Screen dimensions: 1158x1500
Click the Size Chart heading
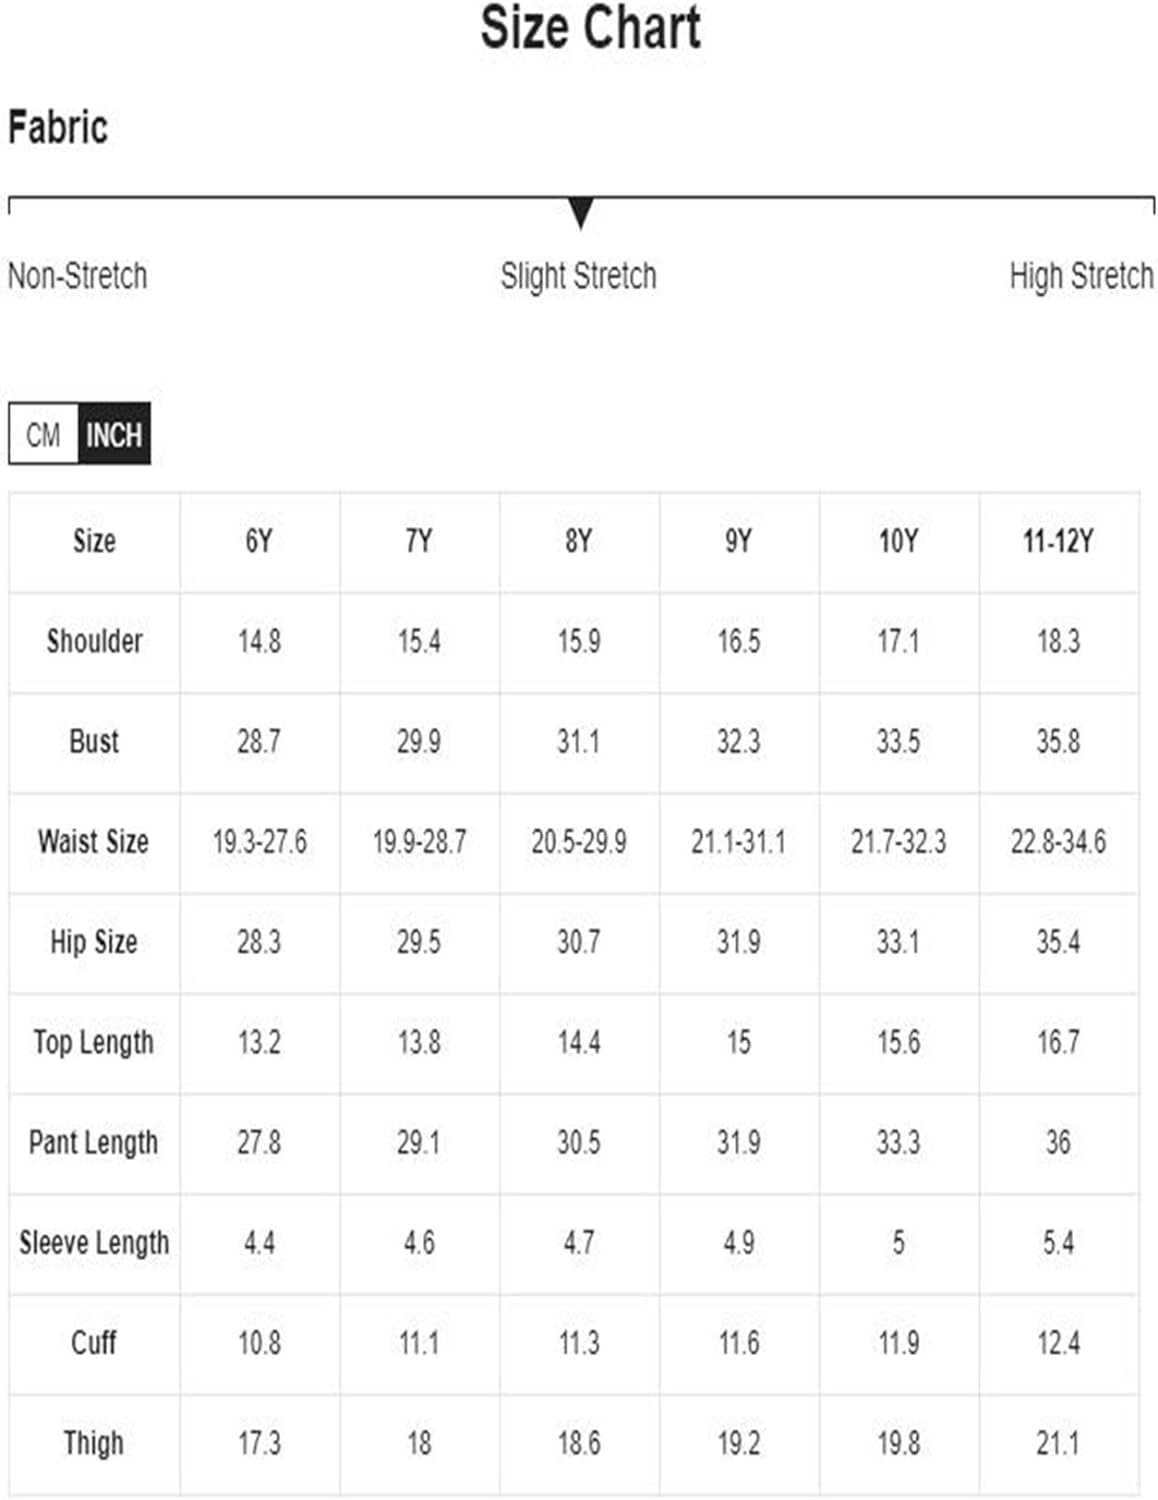pos(590,27)
